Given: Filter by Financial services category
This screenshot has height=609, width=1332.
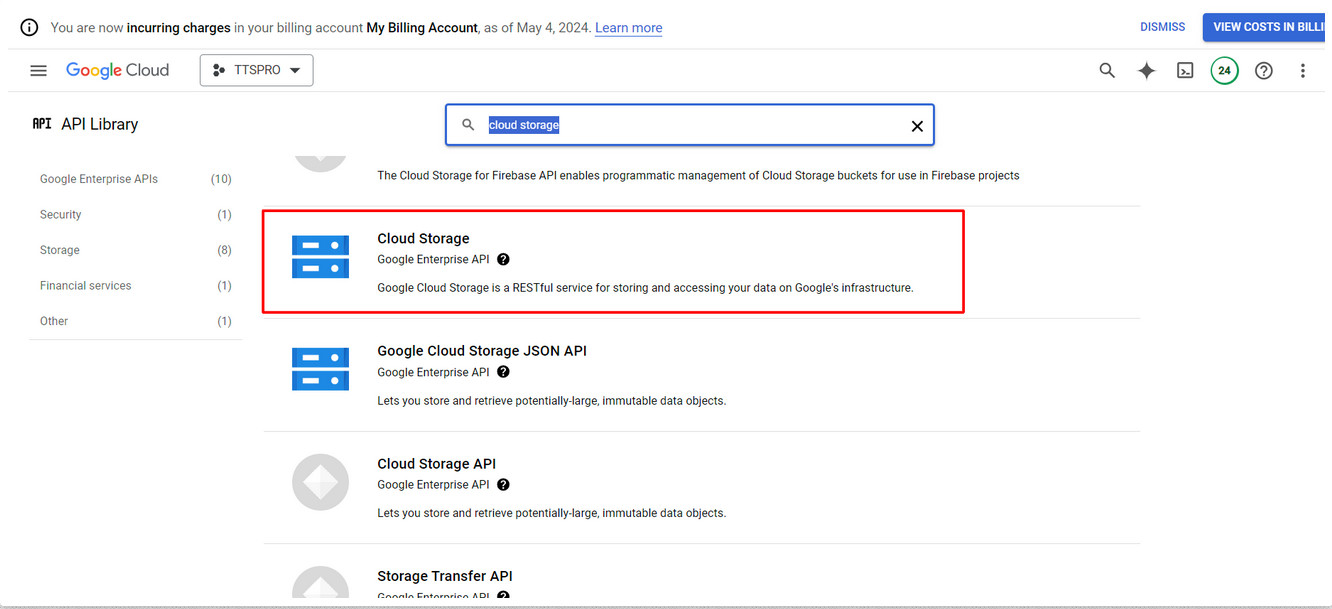Looking at the screenshot, I should 135,286.
